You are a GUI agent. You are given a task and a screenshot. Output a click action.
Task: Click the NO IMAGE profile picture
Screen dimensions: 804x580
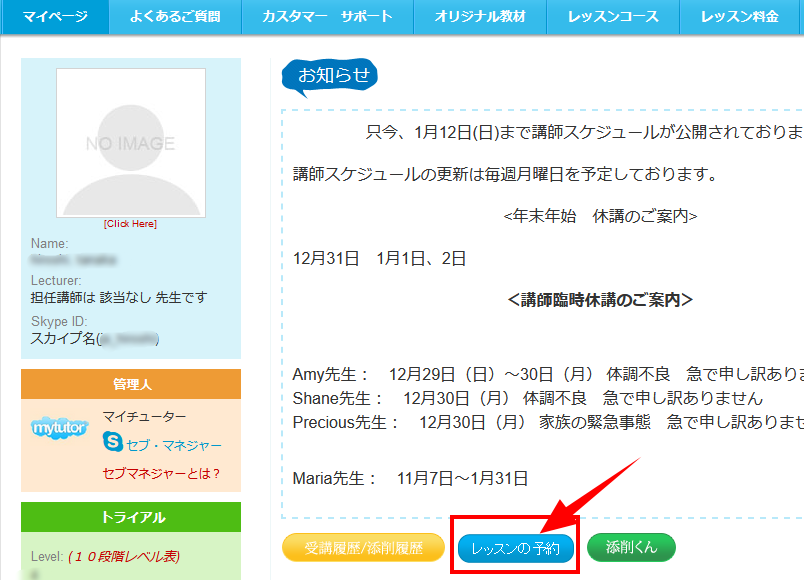131,143
